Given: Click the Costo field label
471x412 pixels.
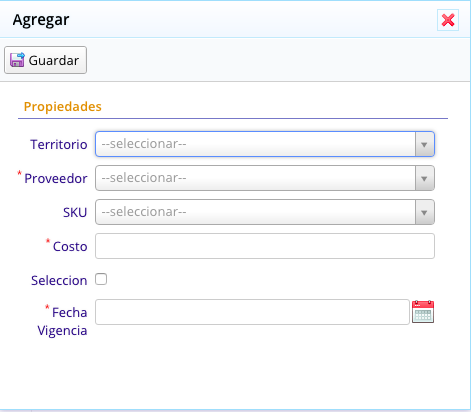Looking at the screenshot, I should tap(70, 247).
